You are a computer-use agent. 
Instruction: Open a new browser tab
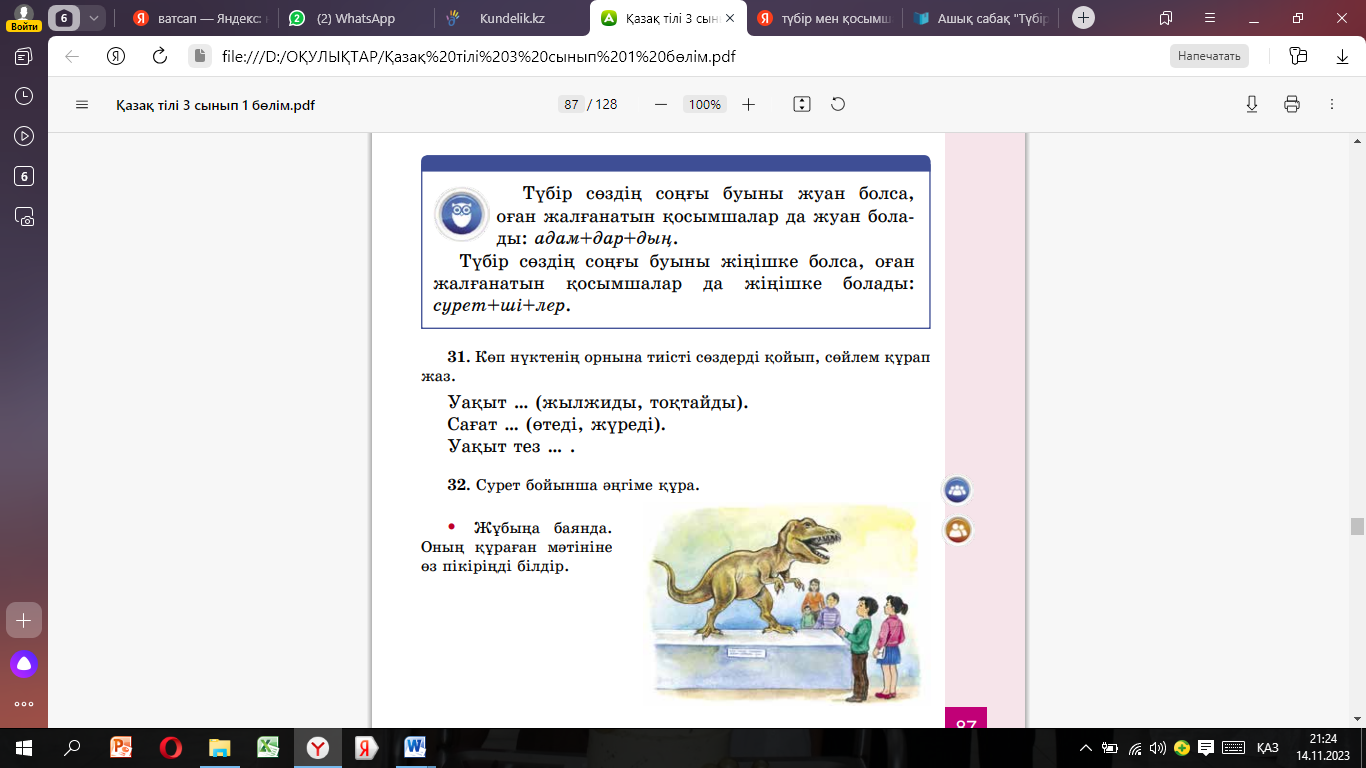coord(1083,18)
